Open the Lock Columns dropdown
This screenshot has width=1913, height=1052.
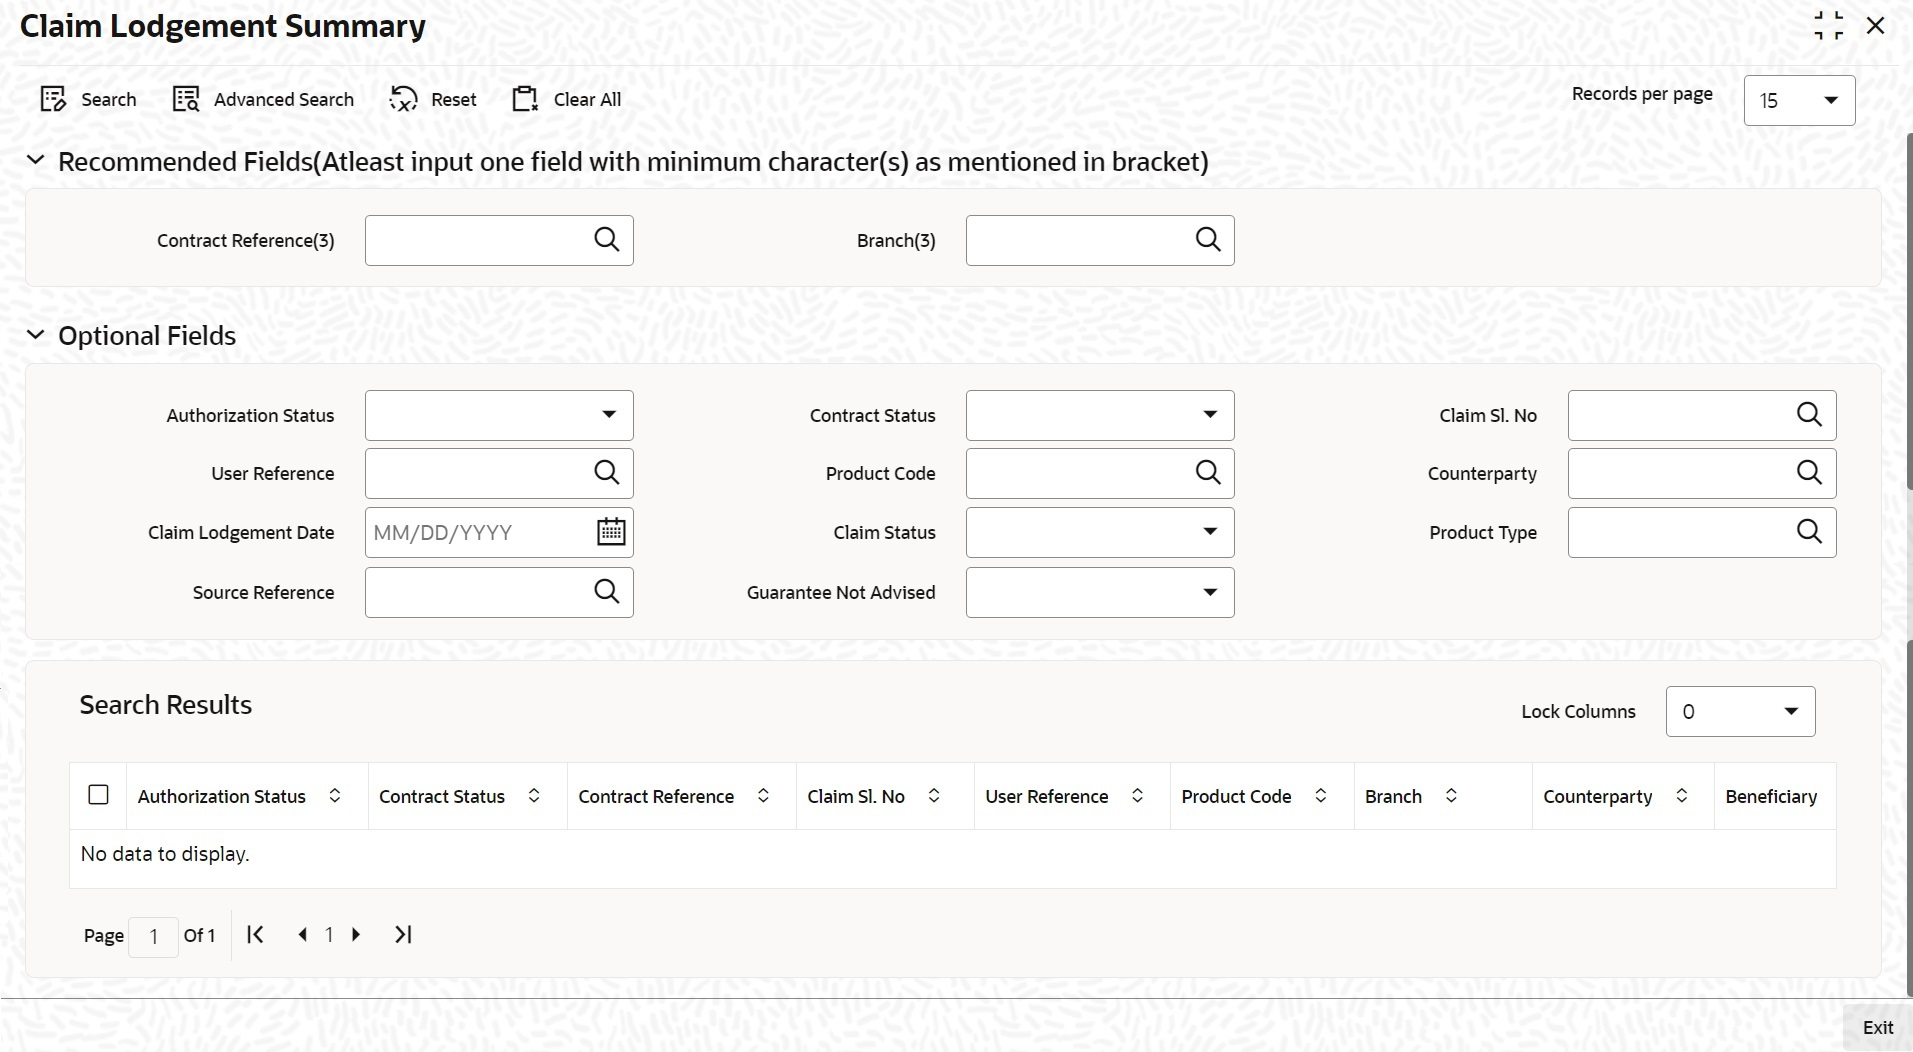[x=1740, y=712]
